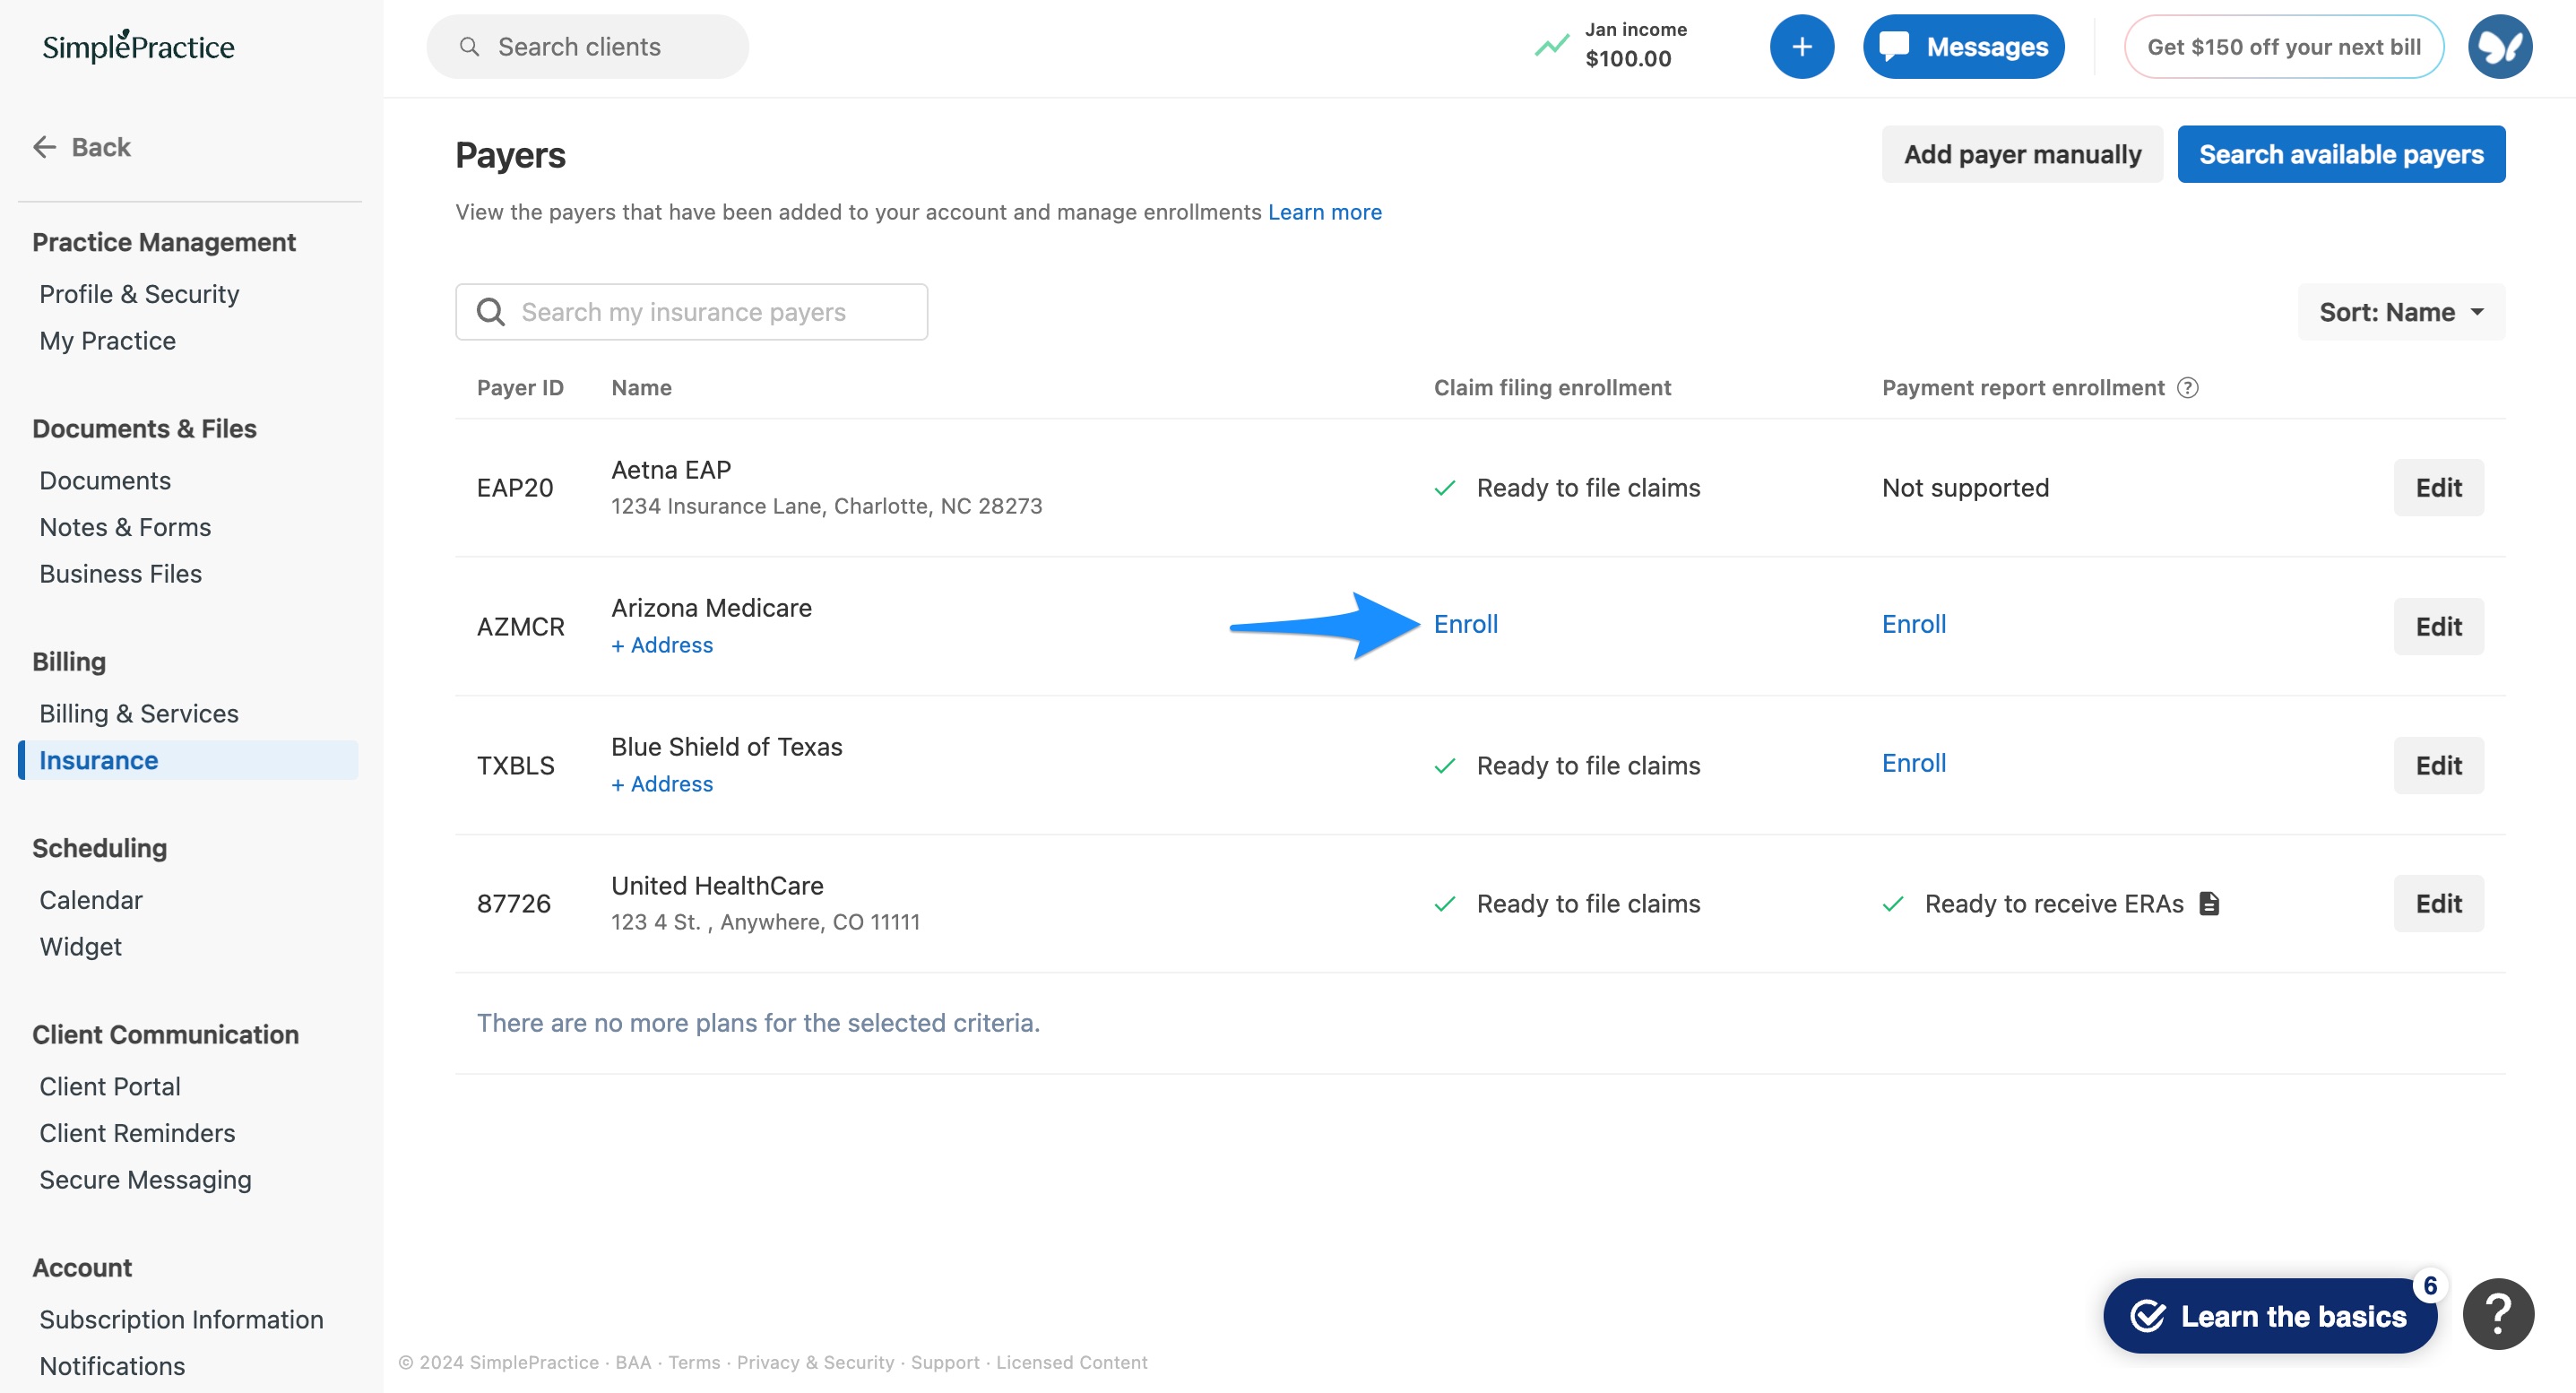The height and width of the screenshot is (1393, 2576).
Task: Enroll Arizona Medicare for claim filing
Action: click(1466, 623)
